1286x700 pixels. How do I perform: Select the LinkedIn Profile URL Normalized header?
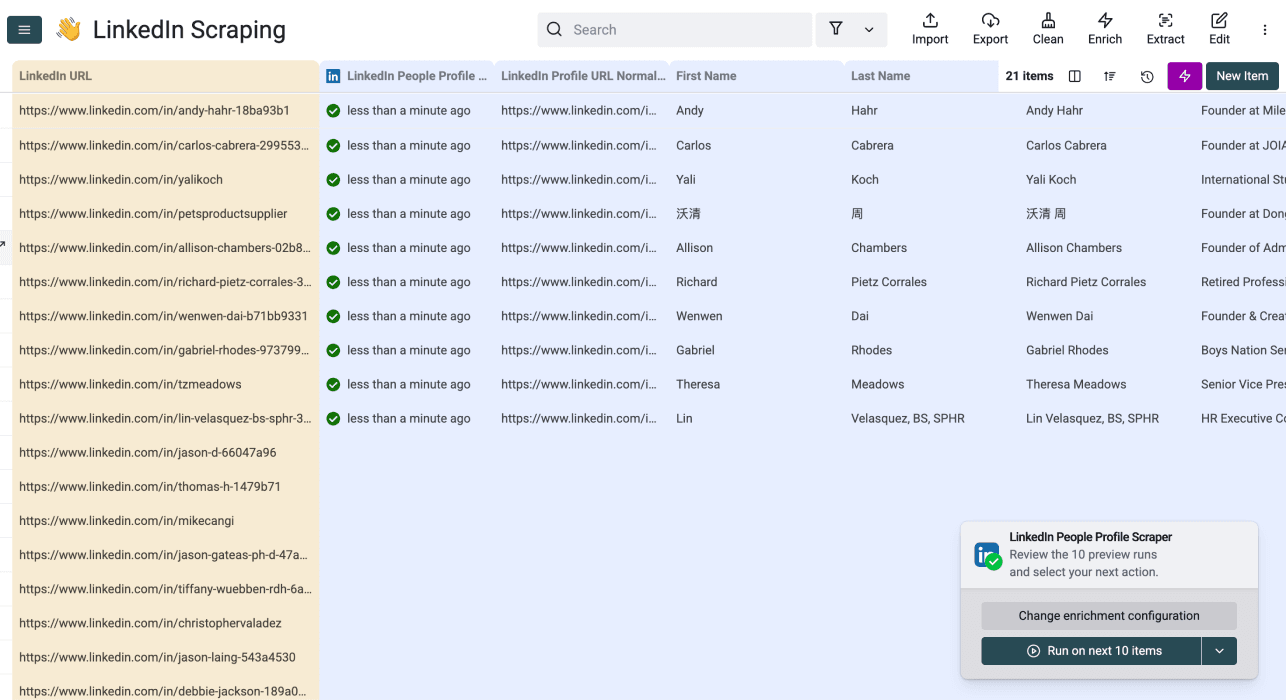pyautogui.click(x=582, y=76)
